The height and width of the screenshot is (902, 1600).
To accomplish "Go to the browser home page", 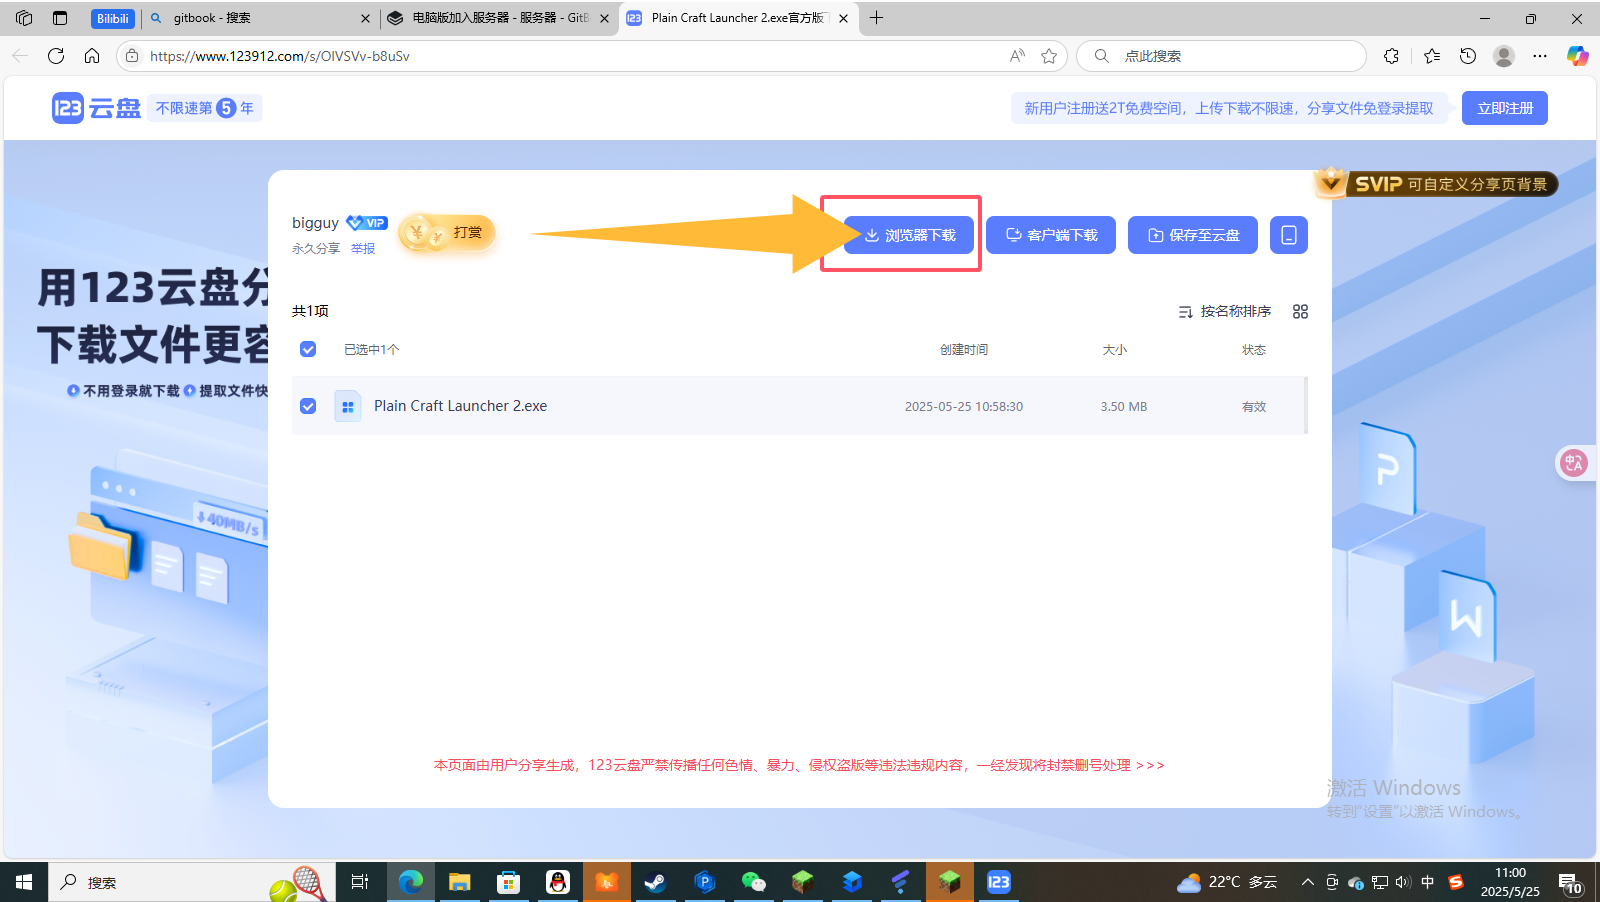I will tap(92, 56).
